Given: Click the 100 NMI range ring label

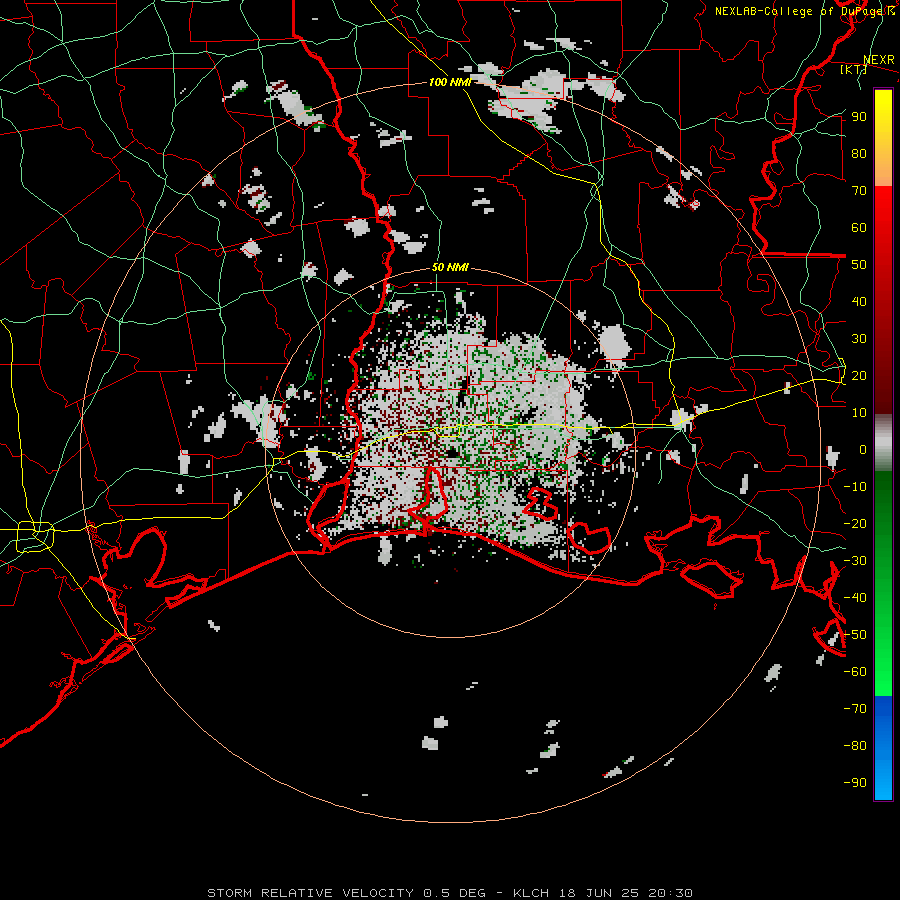Looking at the screenshot, I should (x=449, y=82).
